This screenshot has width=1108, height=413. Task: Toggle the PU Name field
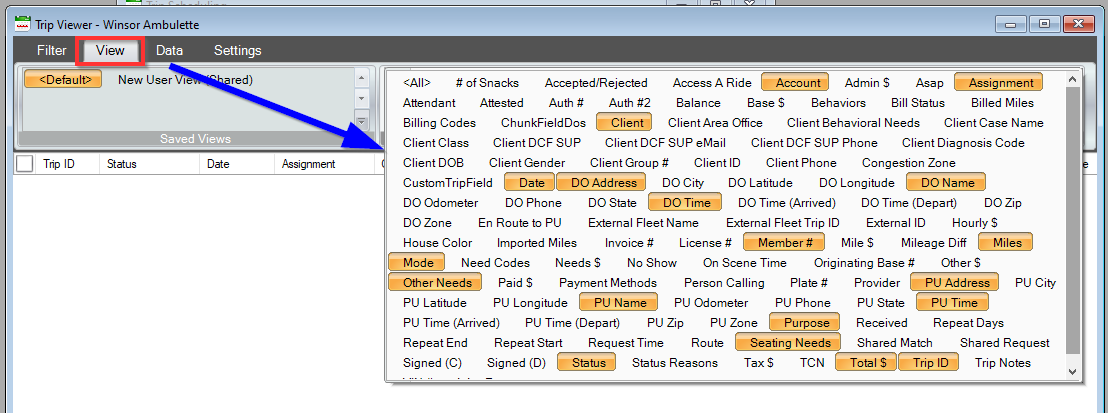point(620,302)
